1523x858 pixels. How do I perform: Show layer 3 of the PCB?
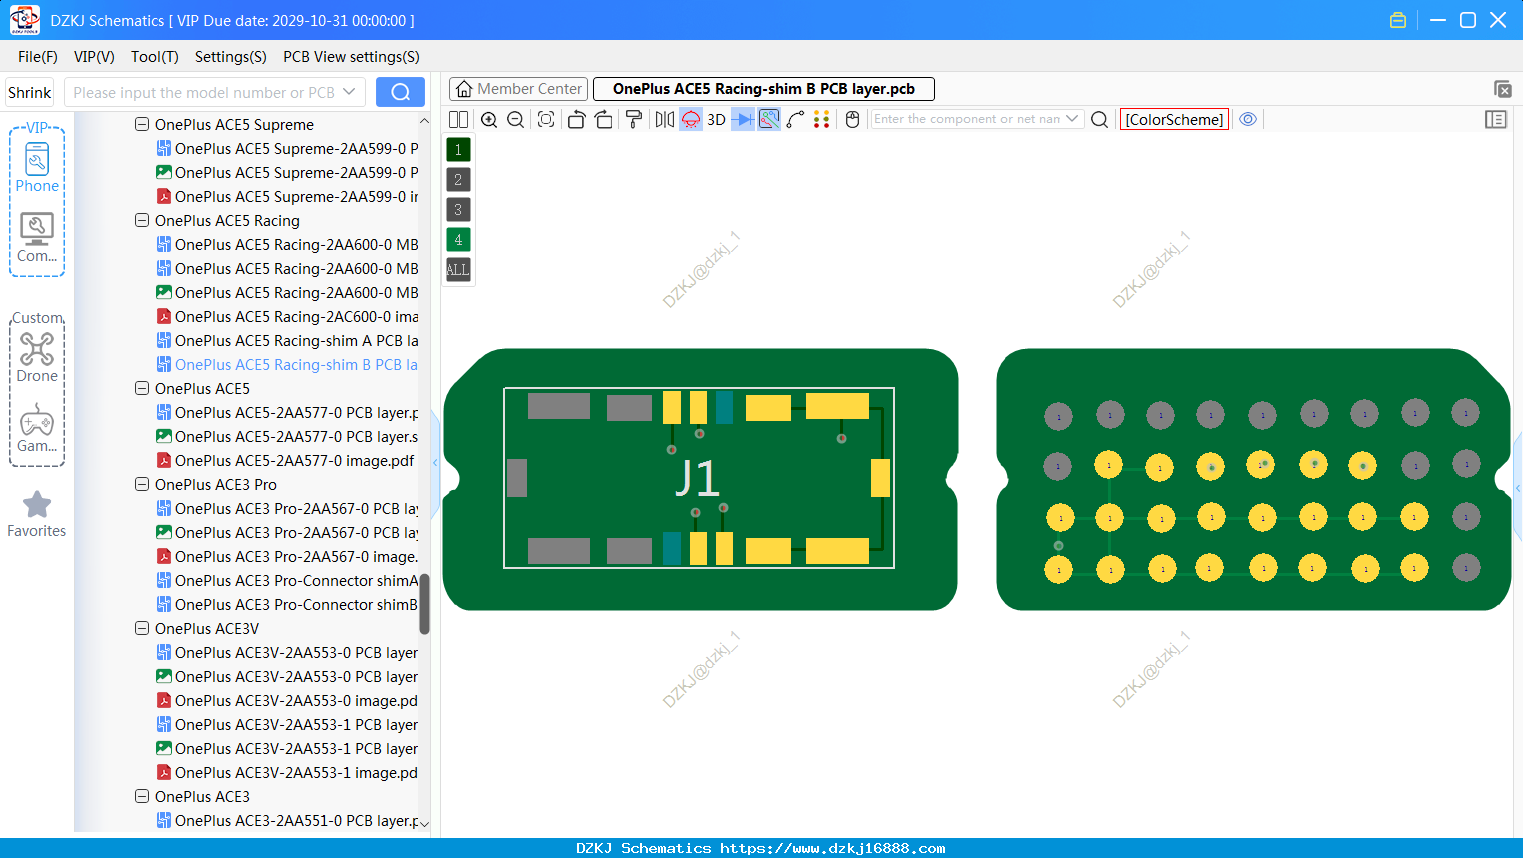[x=458, y=210]
